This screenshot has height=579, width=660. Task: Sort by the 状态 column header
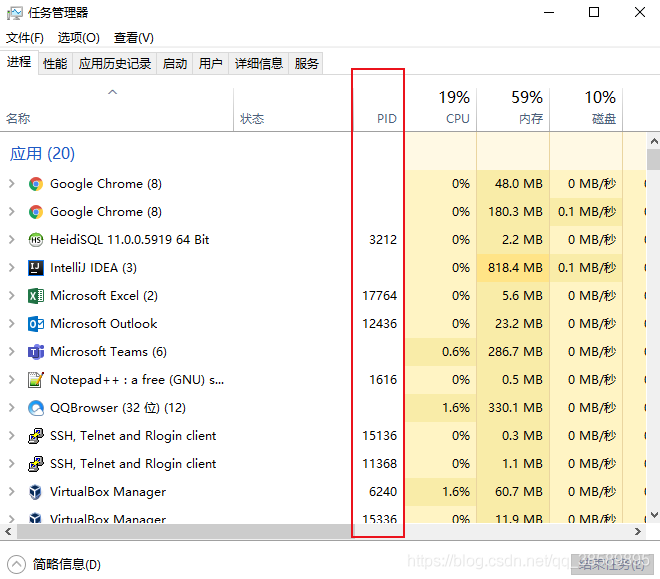(x=293, y=109)
